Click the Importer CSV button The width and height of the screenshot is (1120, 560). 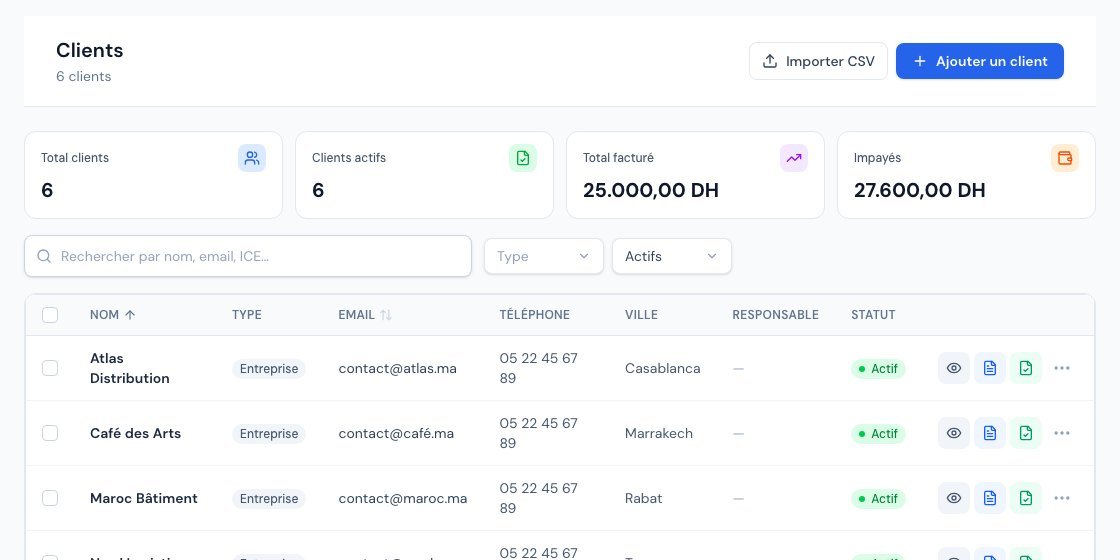(x=818, y=61)
